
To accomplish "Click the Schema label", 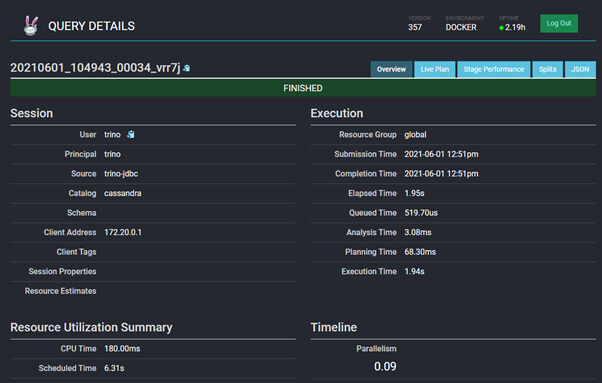I will coord(81,213).
